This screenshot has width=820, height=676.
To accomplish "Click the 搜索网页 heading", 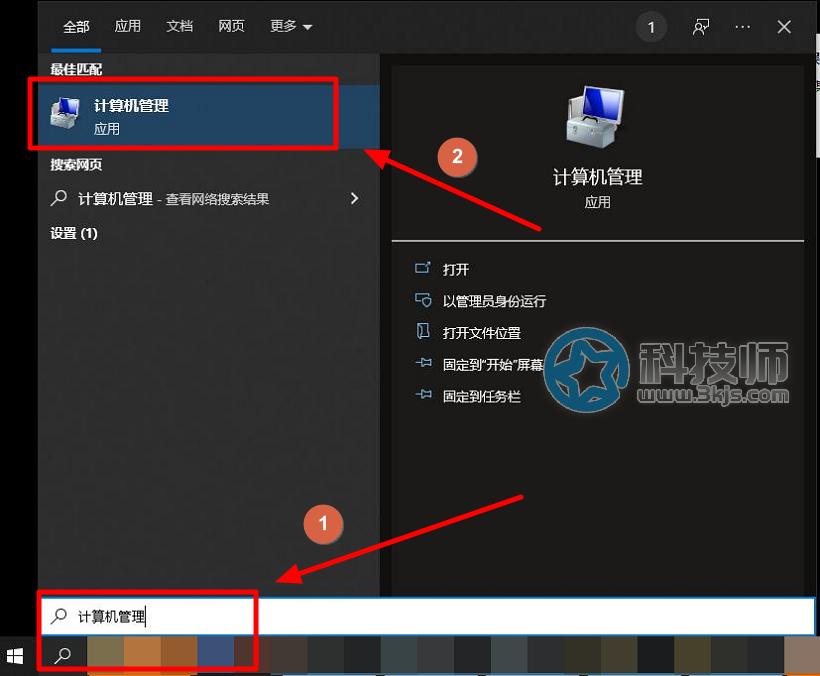I will pos(76,165).
